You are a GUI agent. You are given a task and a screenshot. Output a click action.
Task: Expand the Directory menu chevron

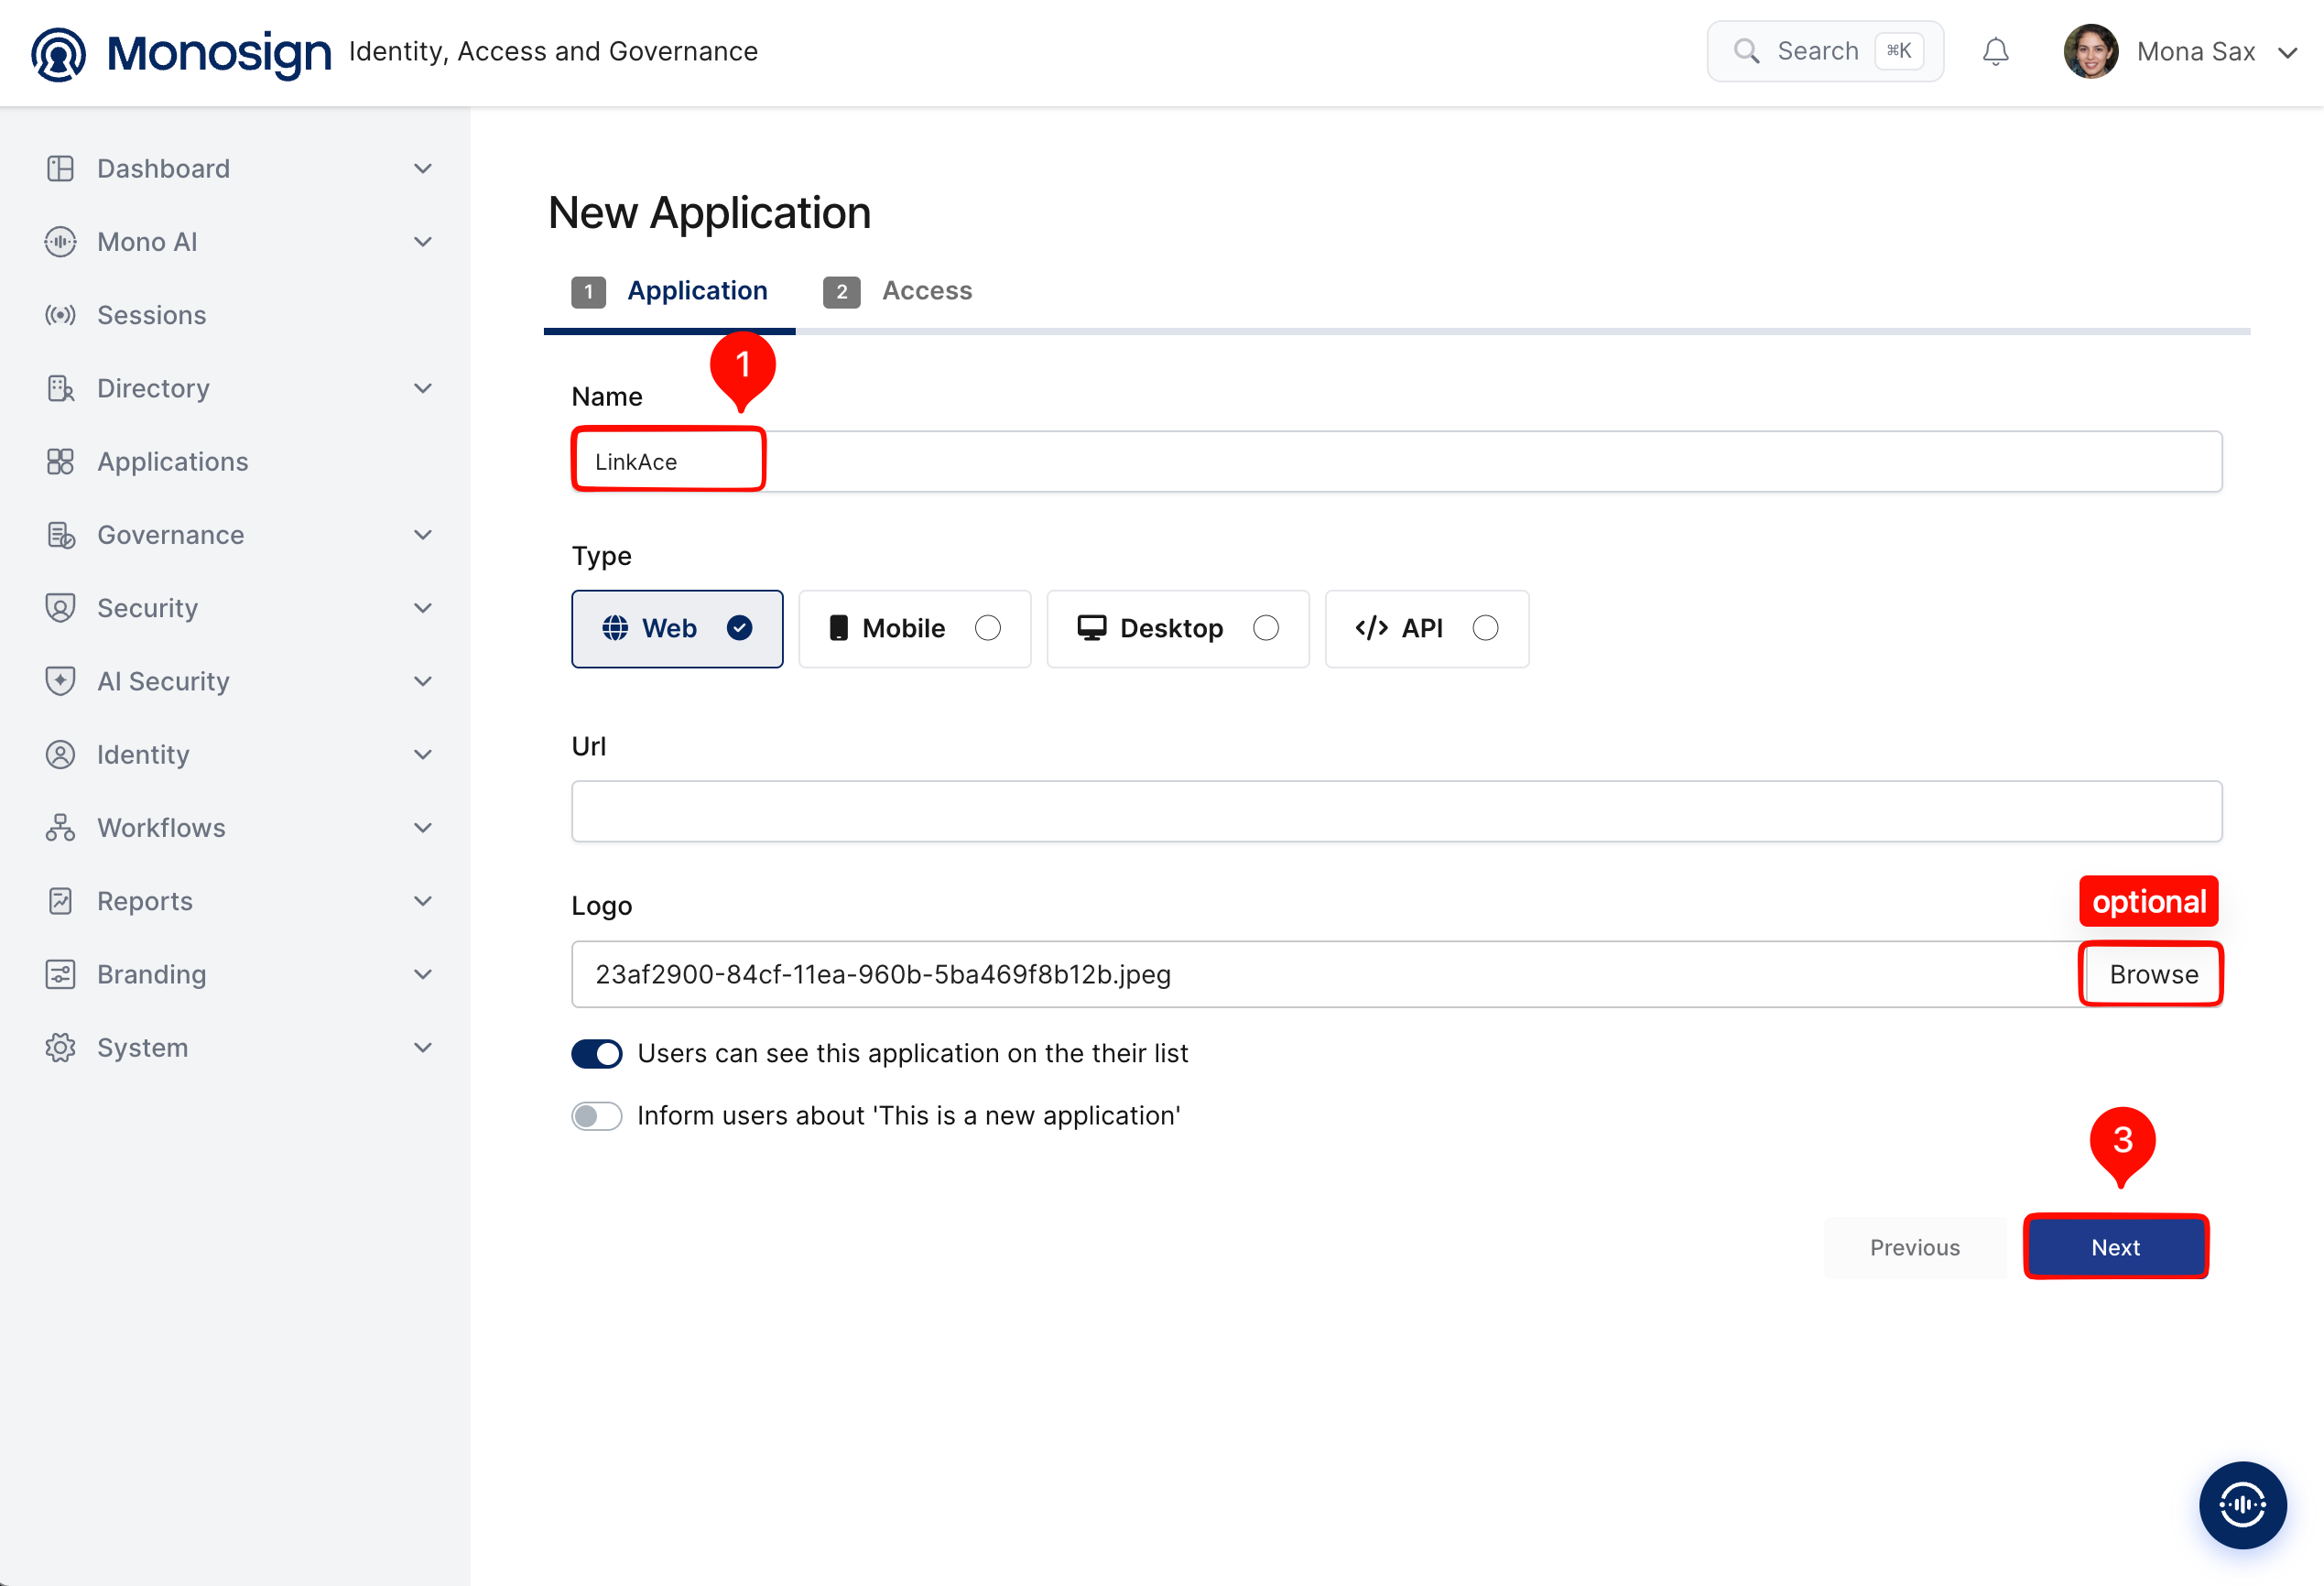pos(423,388)
